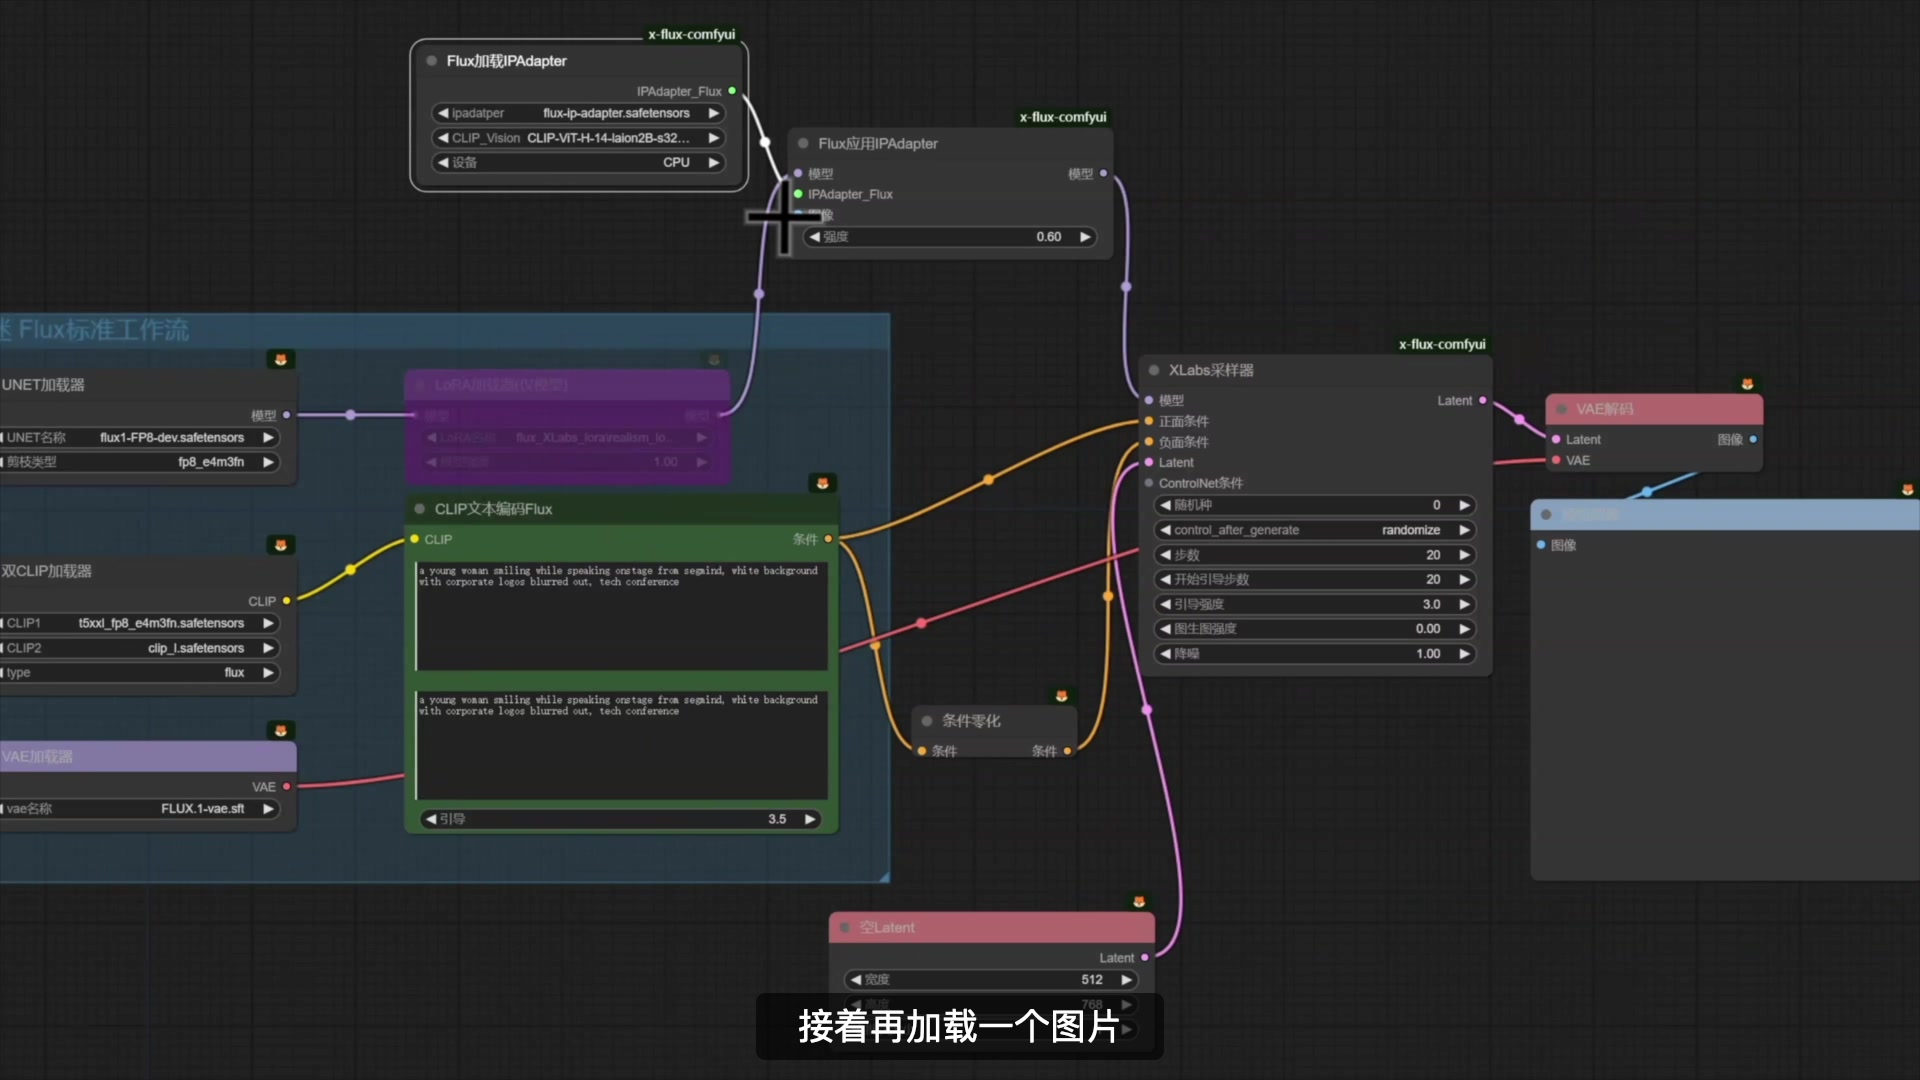Collapse the VAE解码 node via title dot

point(1561,409)
